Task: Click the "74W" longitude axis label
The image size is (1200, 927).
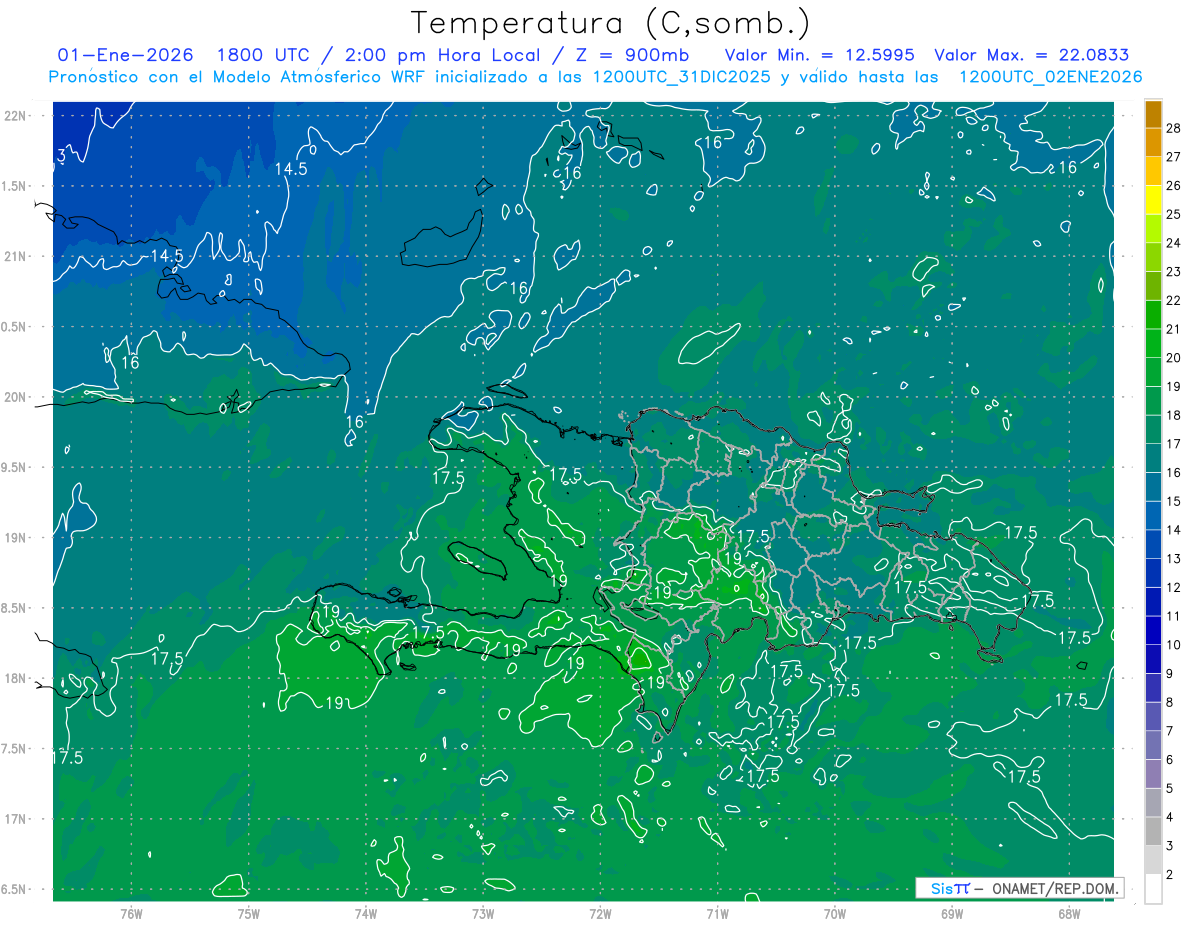Action: click(365, 914)
